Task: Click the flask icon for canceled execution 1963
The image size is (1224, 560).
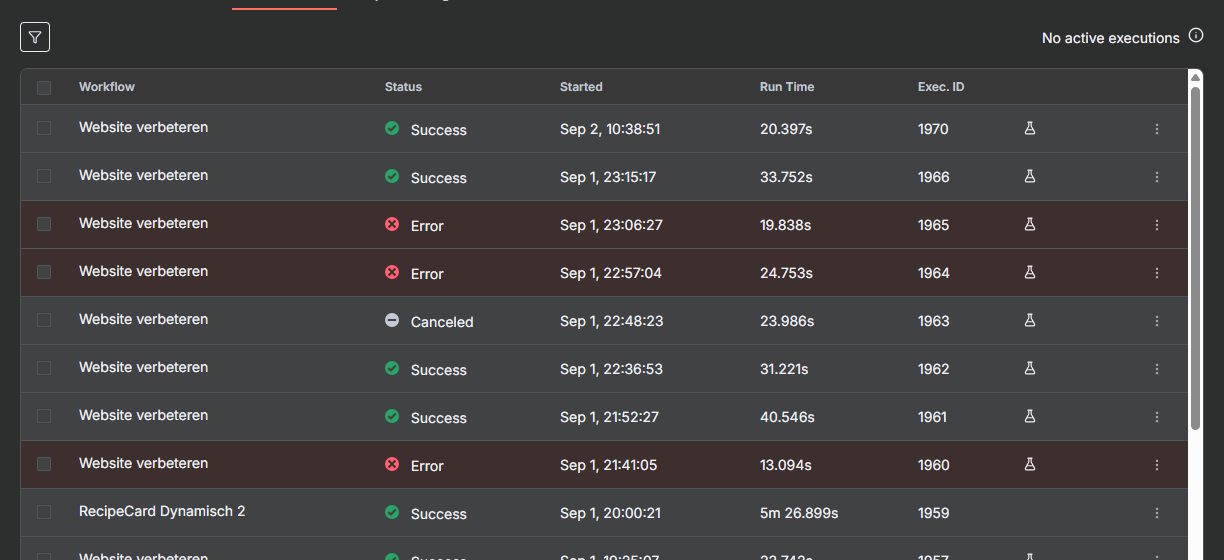Action: [x=1029, y=321]
